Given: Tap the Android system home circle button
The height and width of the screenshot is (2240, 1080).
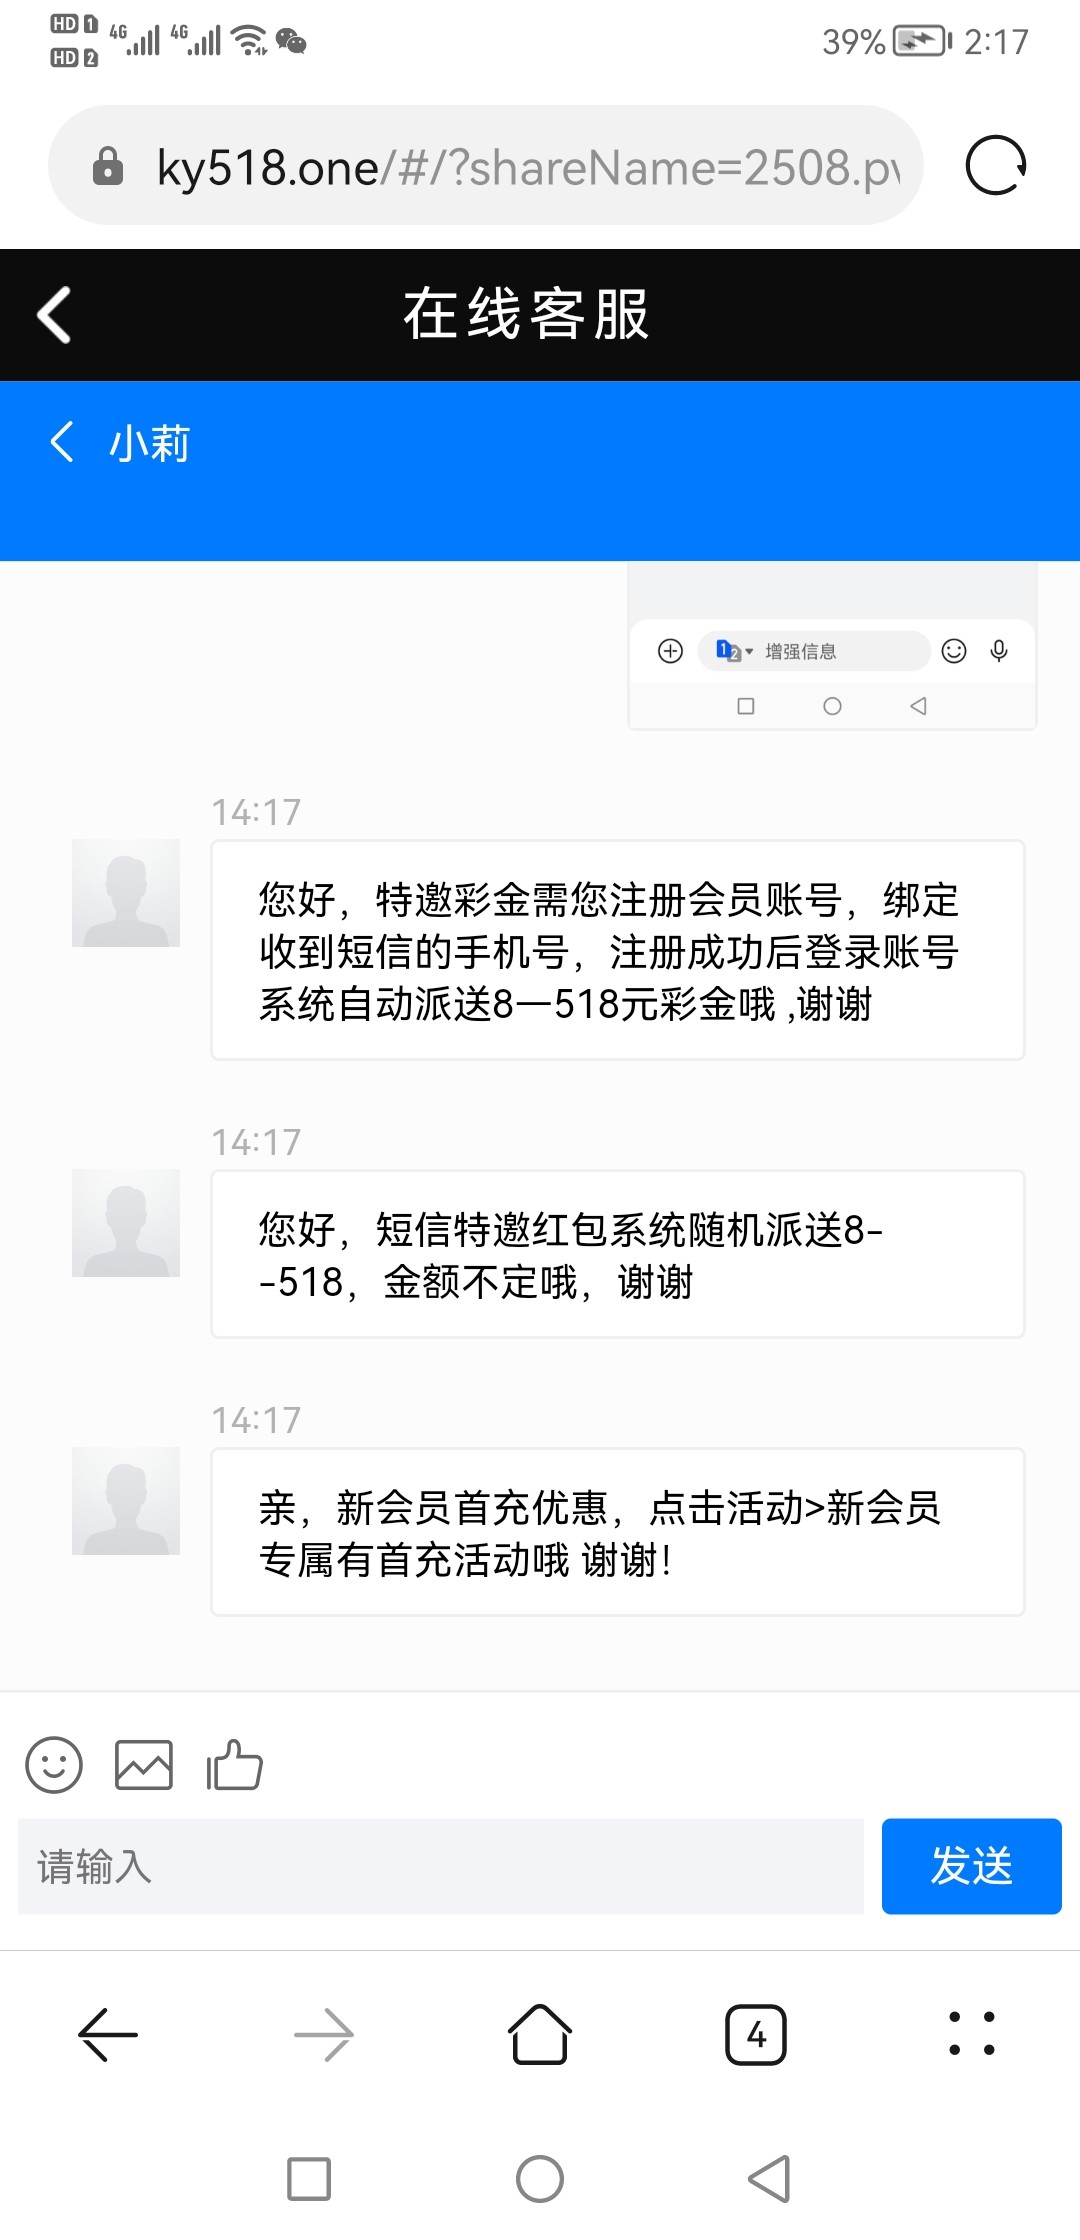Looking at the screenshot, I should click(540, 2179).
